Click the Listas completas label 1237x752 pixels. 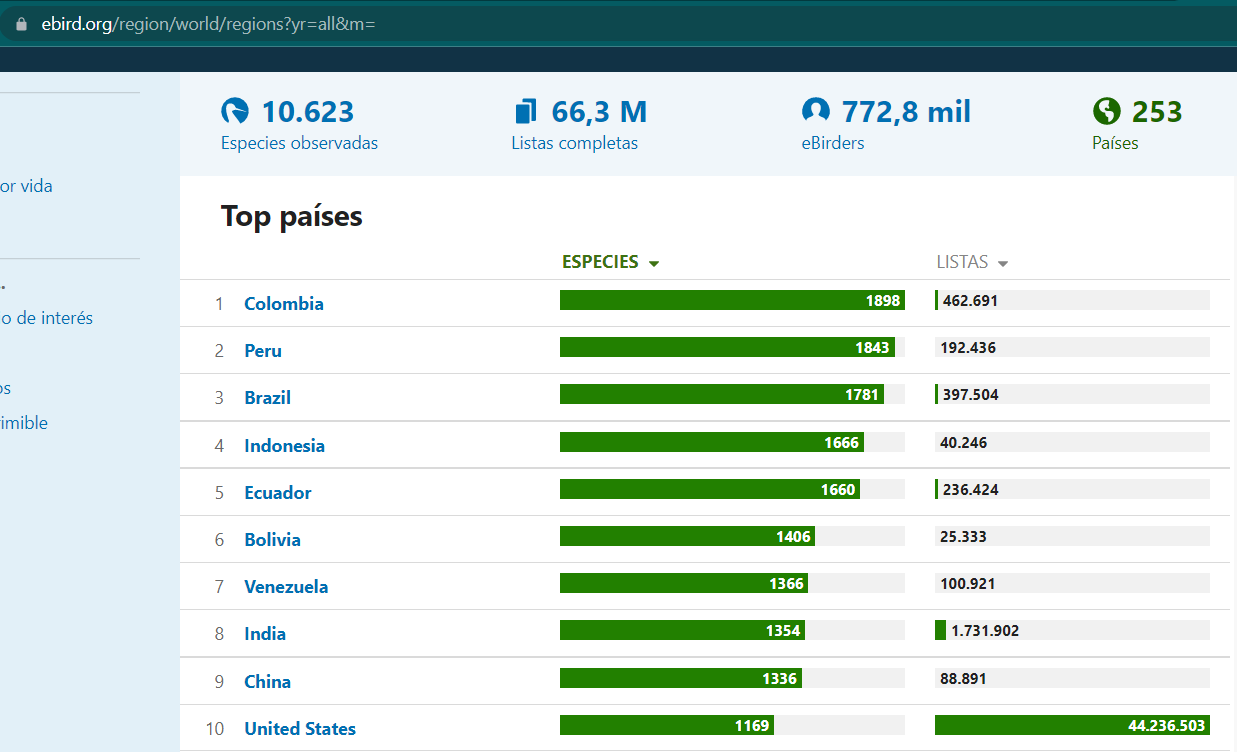[574, 143]
